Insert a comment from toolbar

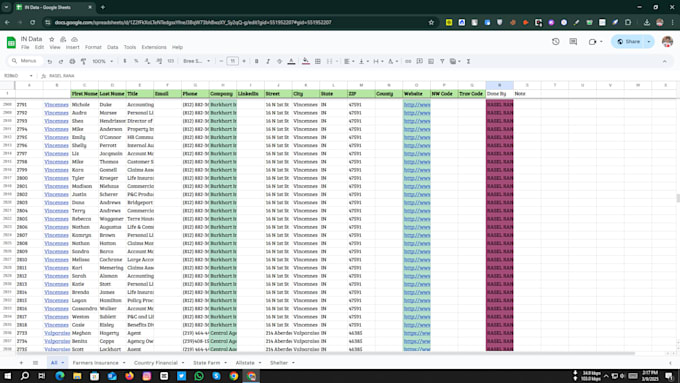pyautogui.click(x=419, y=61)
